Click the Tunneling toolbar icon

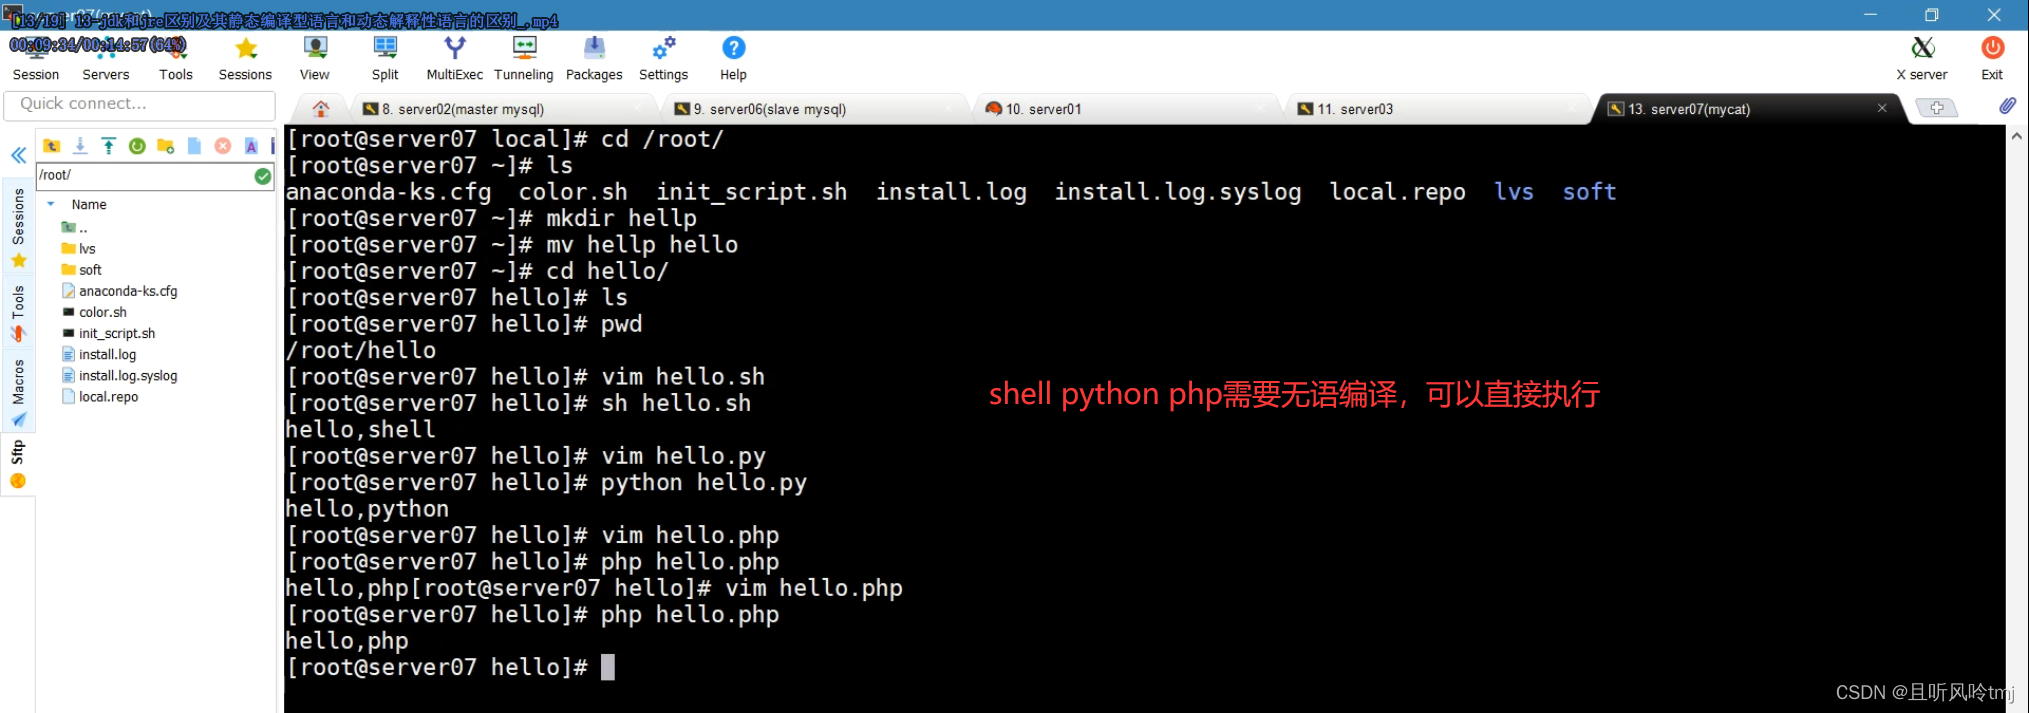[523, 58]
